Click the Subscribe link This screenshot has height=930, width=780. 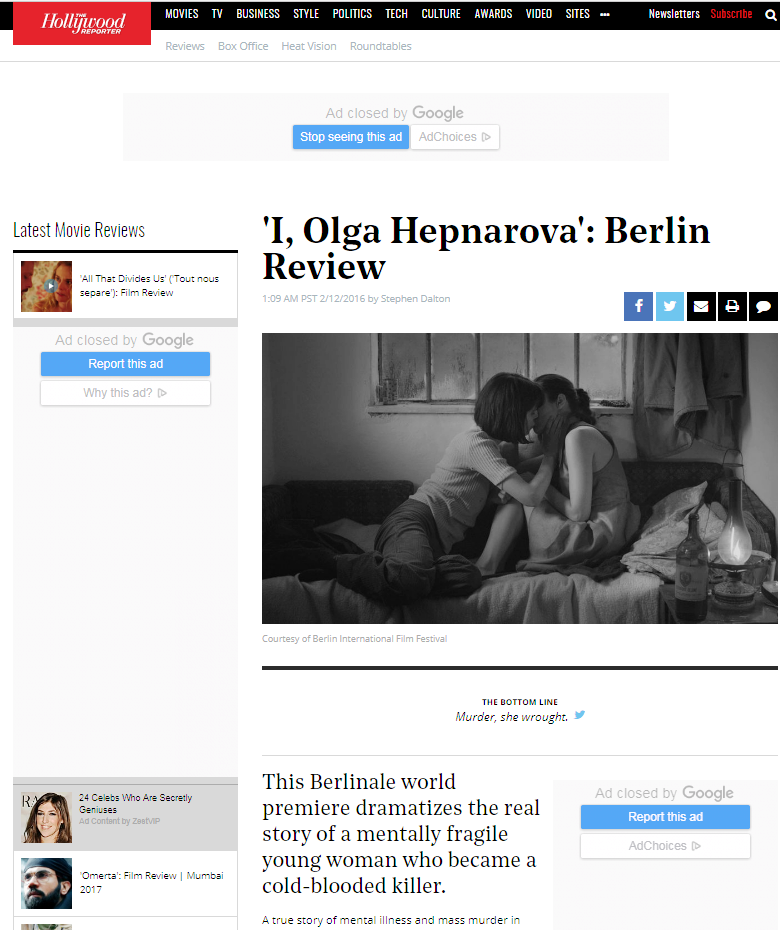tap(731, 14)
